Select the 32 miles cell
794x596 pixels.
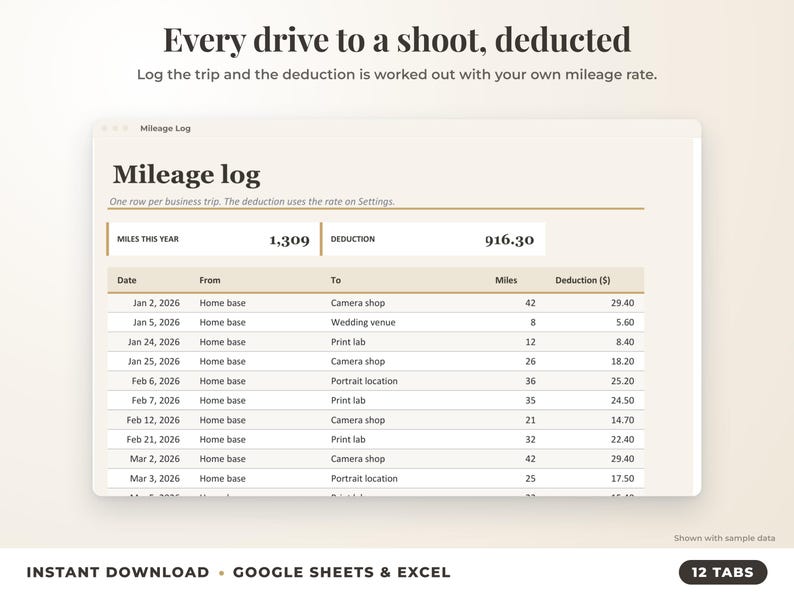(530, 439)
